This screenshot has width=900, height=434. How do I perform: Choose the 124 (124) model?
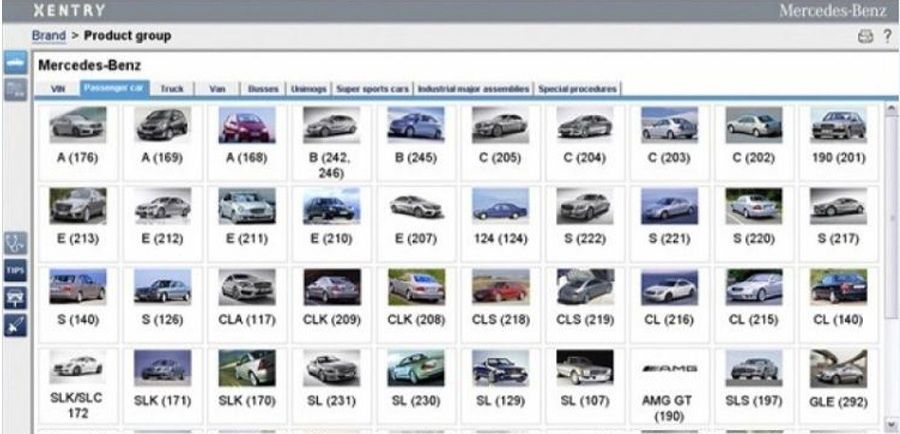pyautogui.click(x=501, y=223)
